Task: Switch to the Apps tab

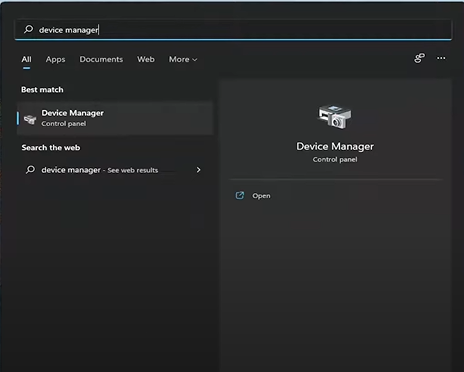Action: pyautogui.click(x=55, y=59)
